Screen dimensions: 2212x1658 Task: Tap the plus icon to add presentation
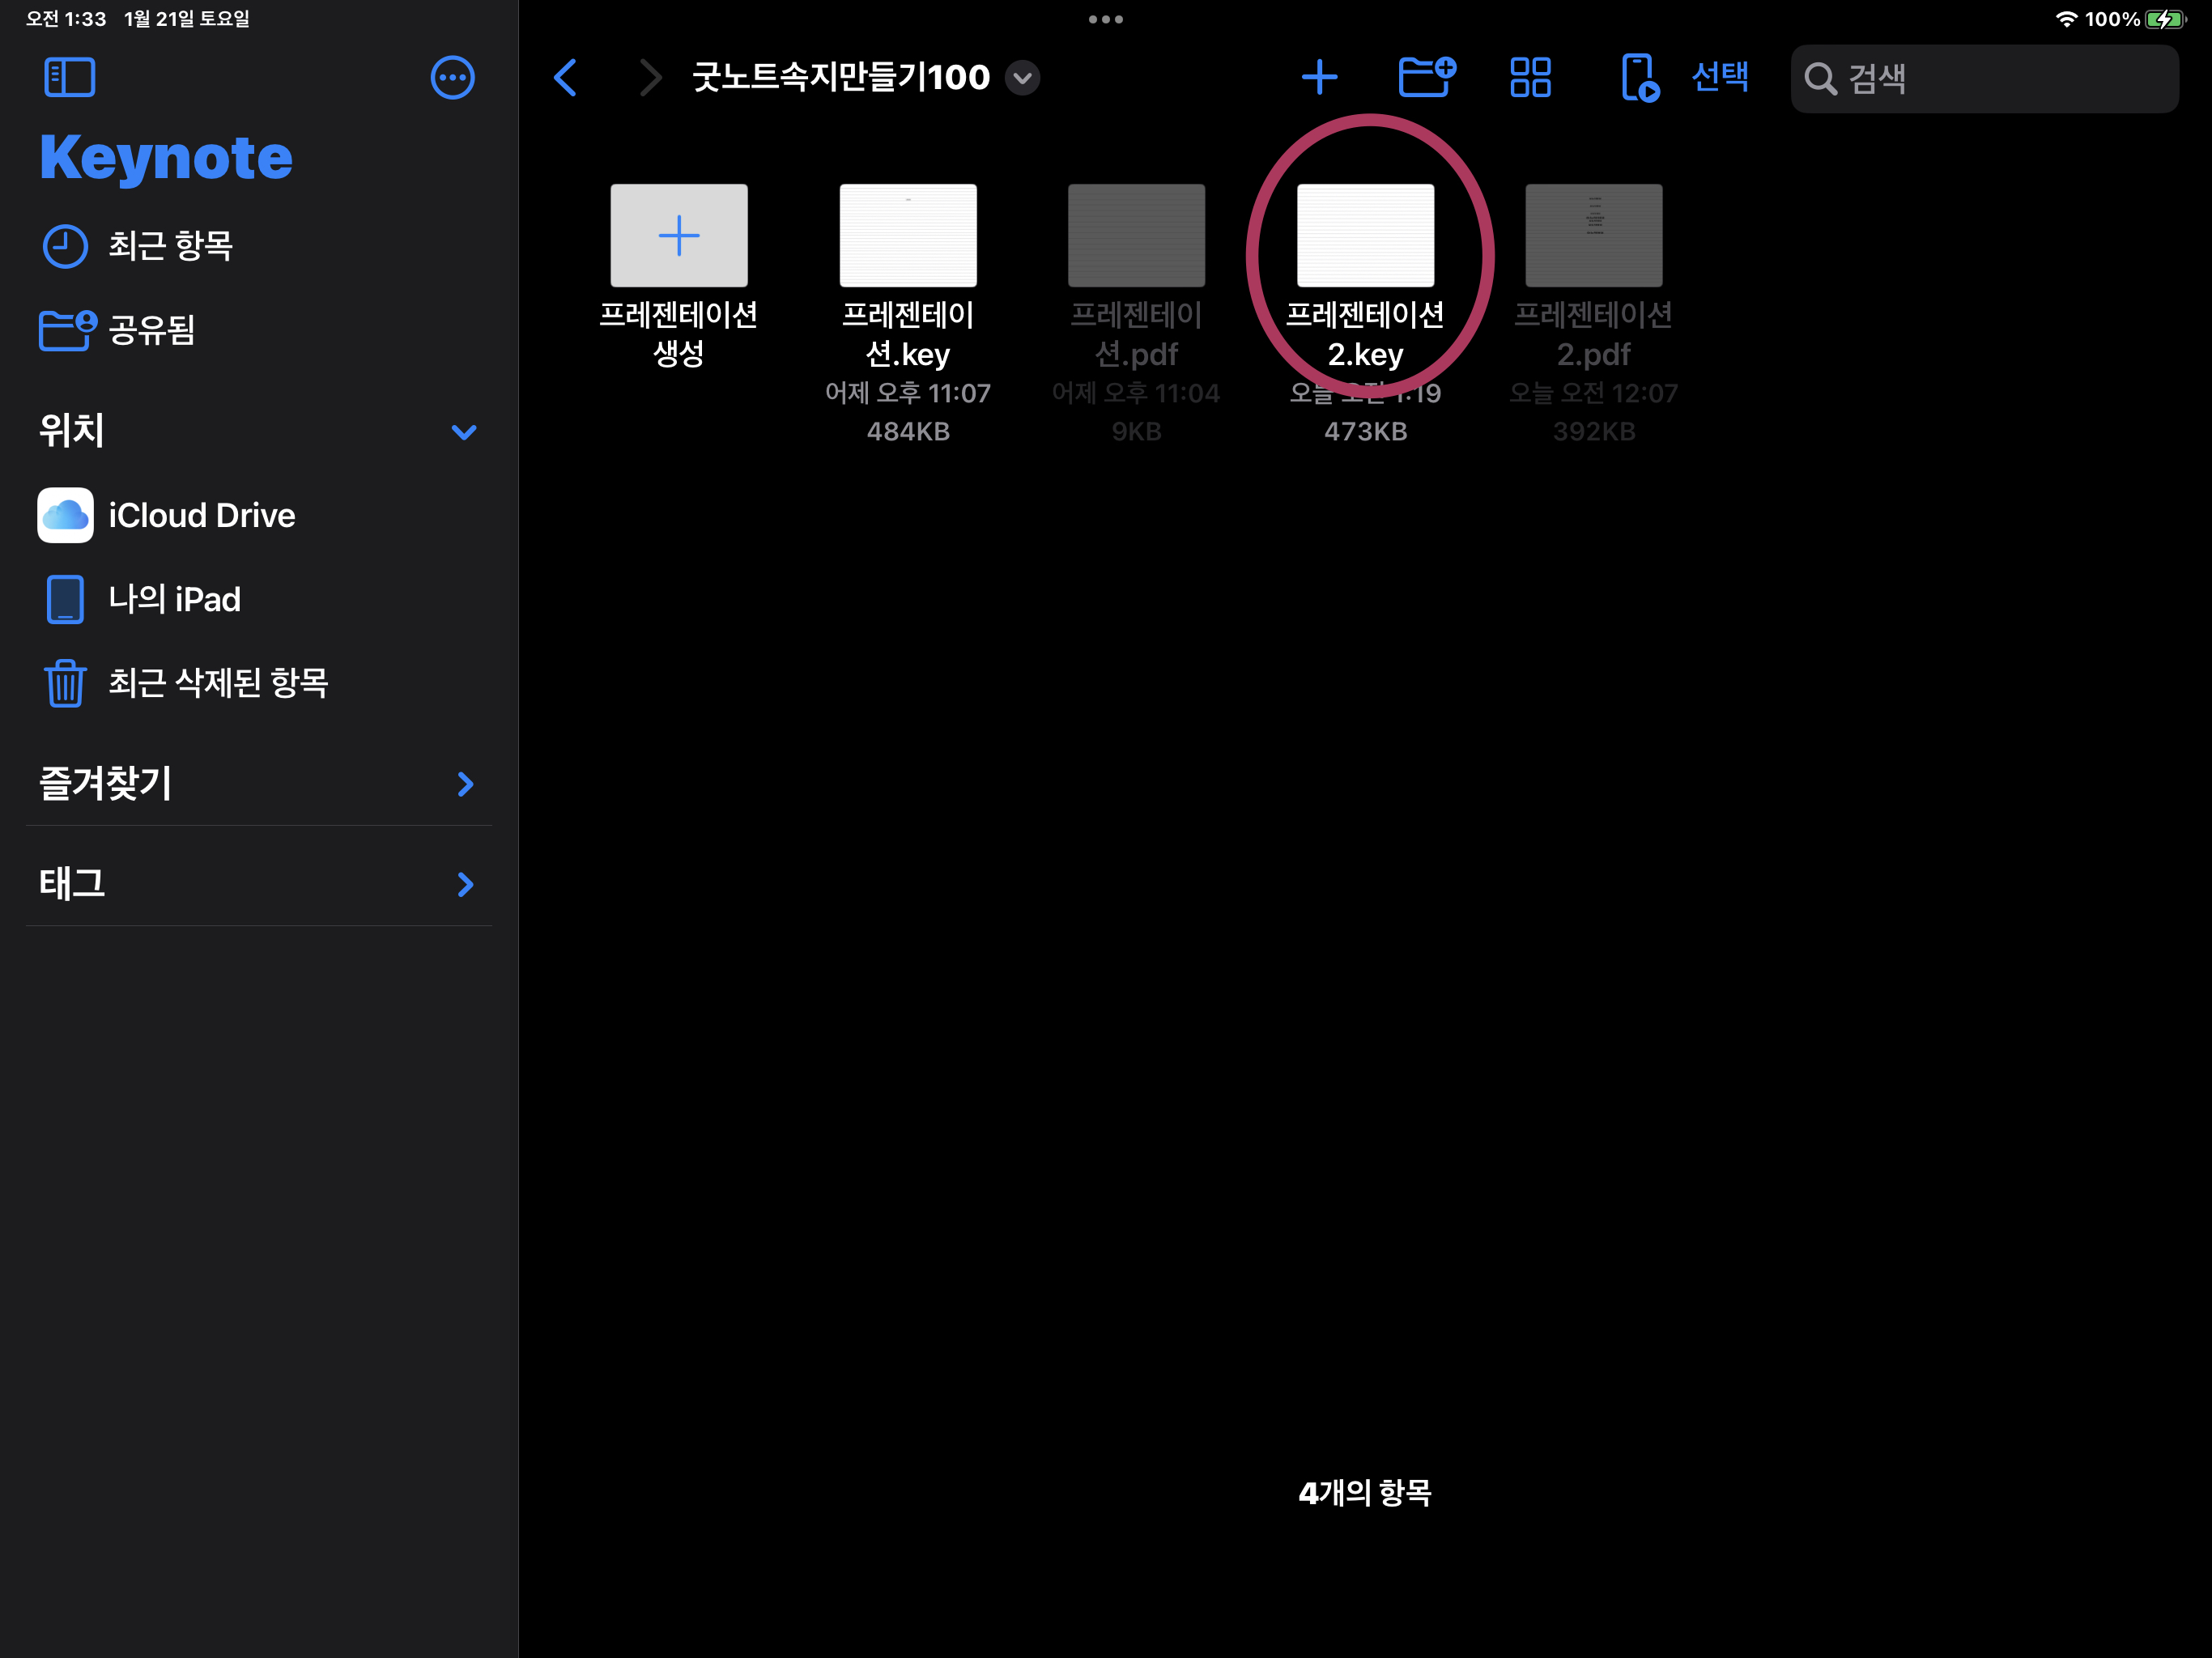click(x=1319, y=77)
